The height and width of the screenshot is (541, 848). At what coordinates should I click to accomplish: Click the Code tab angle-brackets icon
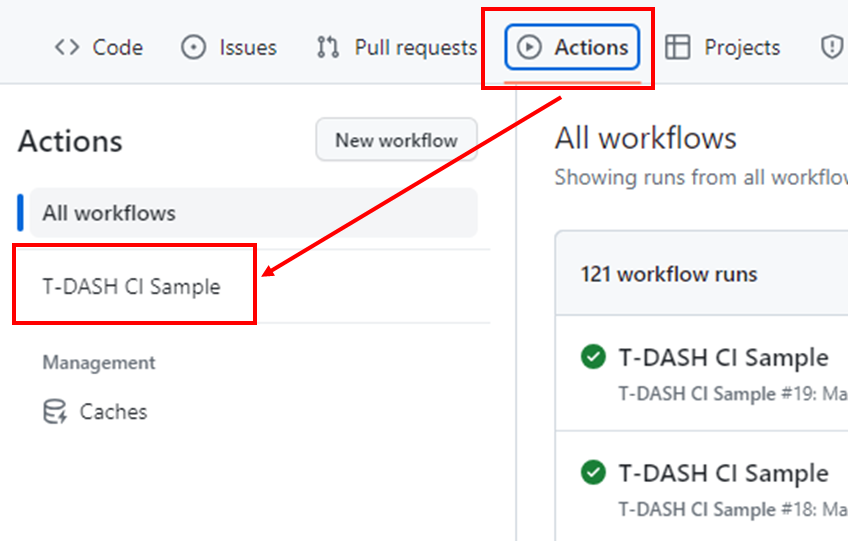point(67,47)
